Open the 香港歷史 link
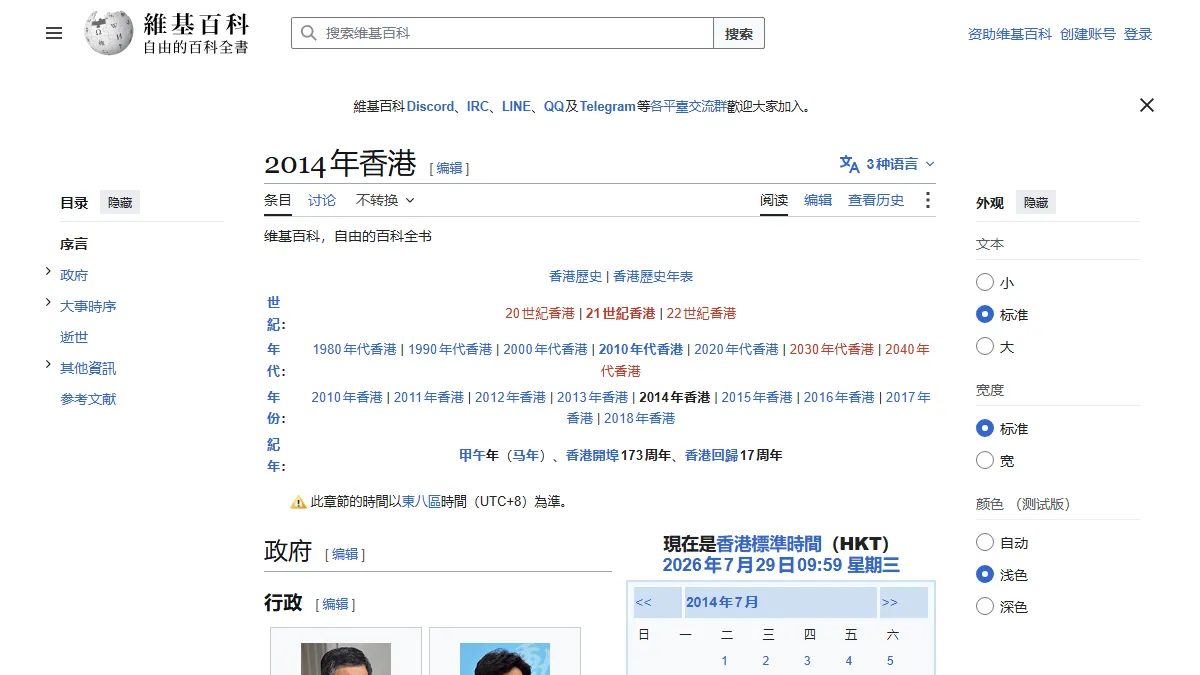 click(576, 276)
